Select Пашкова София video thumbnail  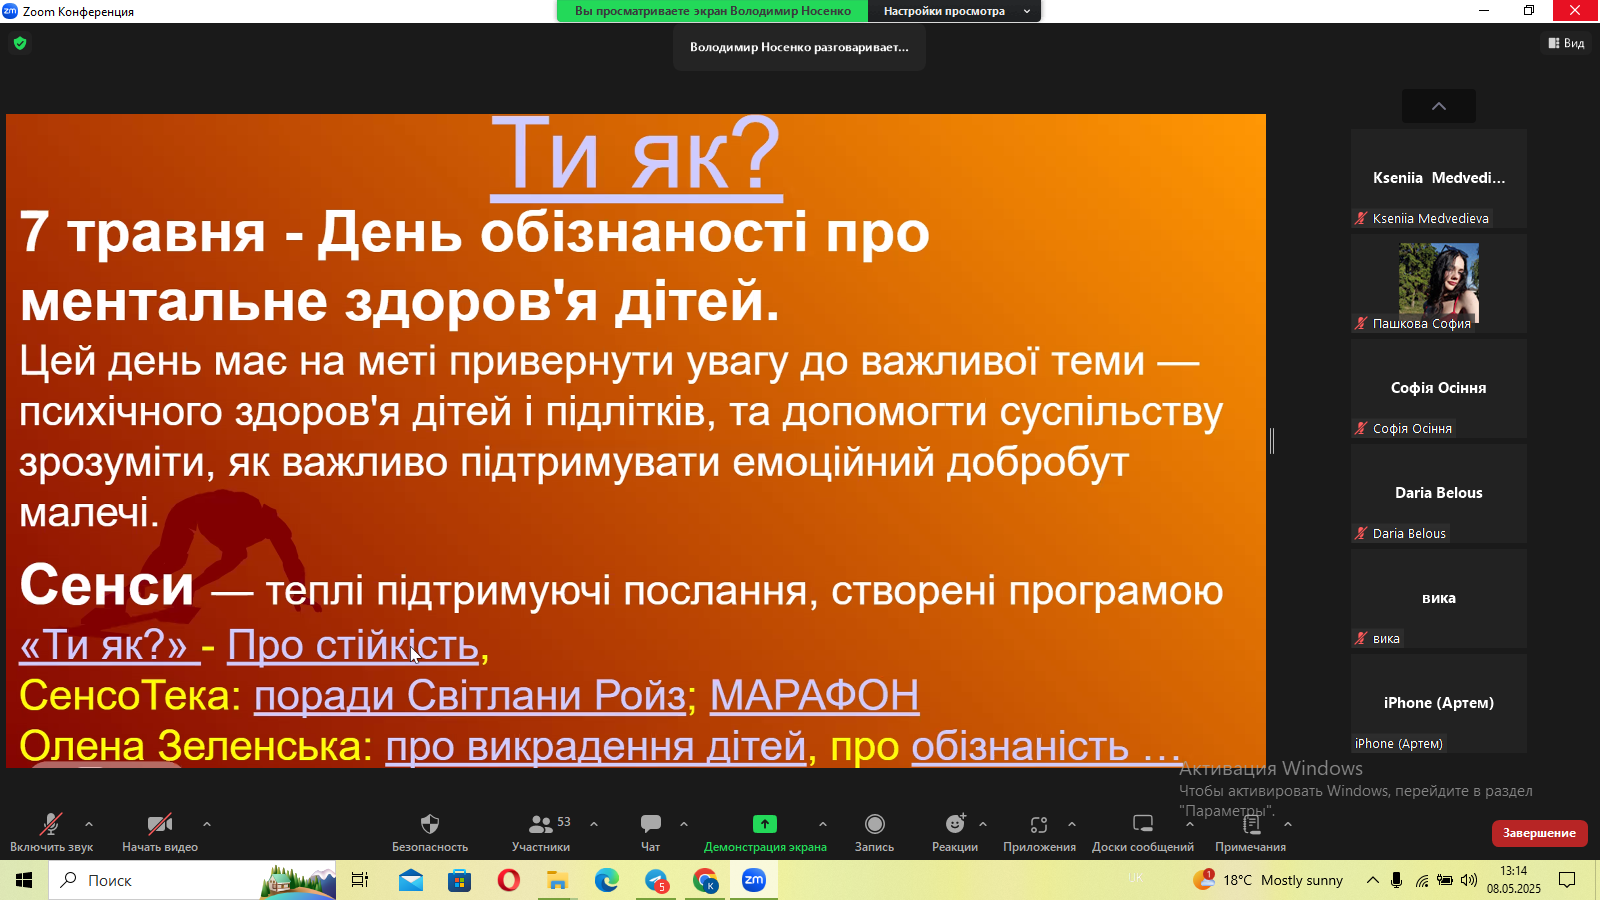1439,283
